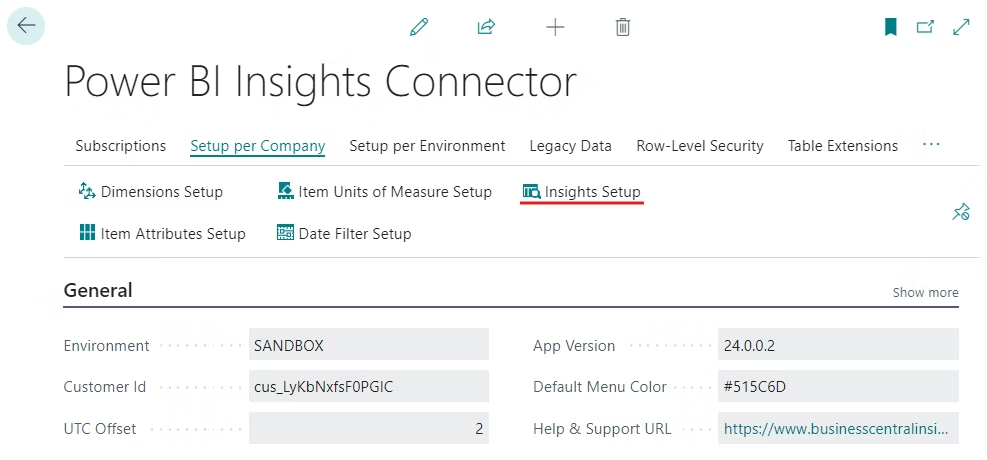Collapse the General section header
987x460 pixels.
(x=98, y=291)
